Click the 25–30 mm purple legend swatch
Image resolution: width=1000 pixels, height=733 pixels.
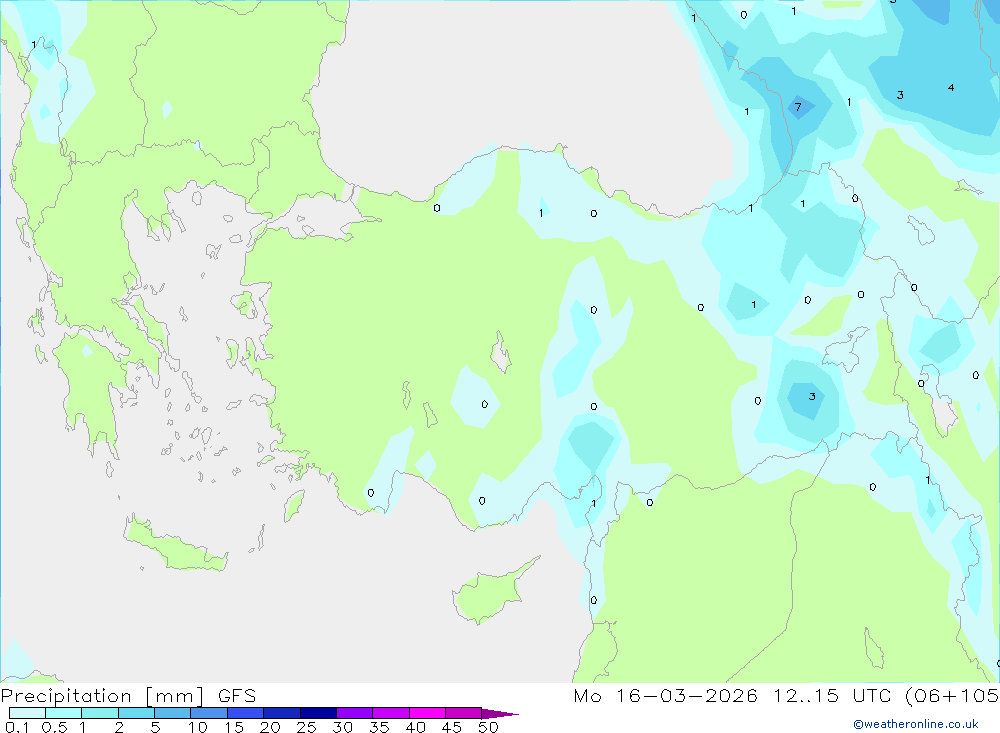tap(318, 713)
